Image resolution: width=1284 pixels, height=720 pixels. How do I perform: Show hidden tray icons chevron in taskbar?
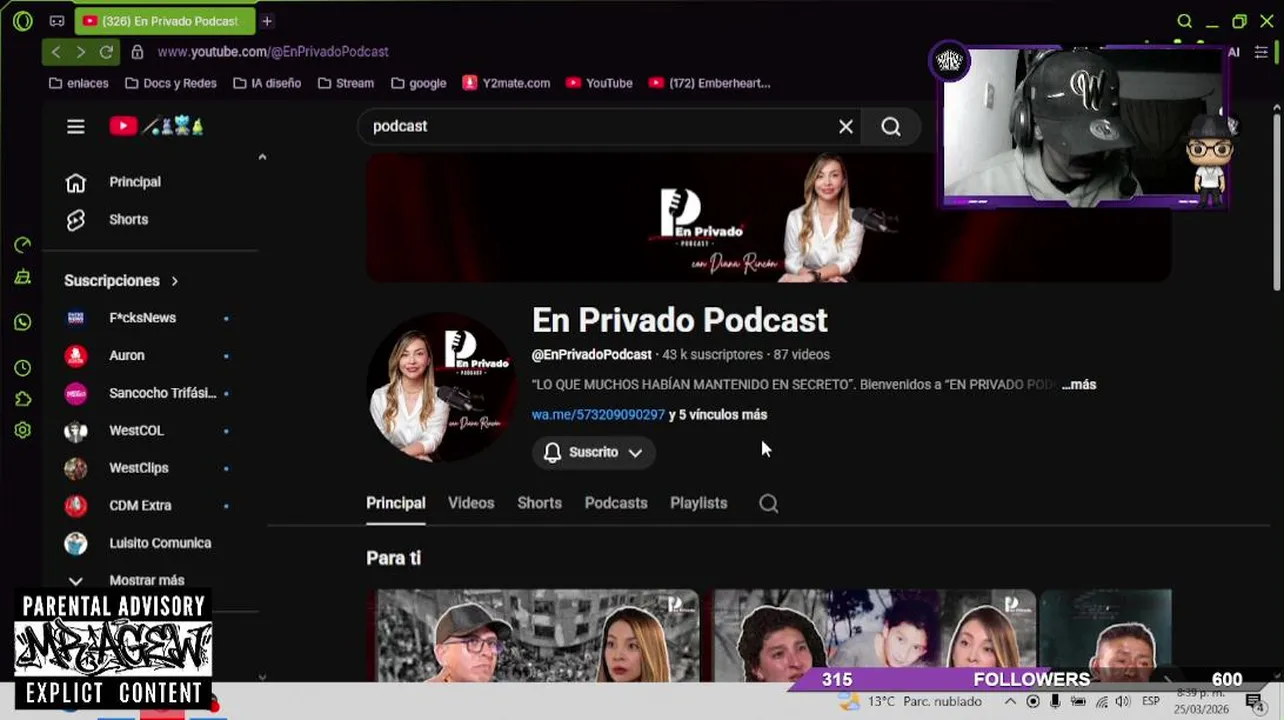1011,702
